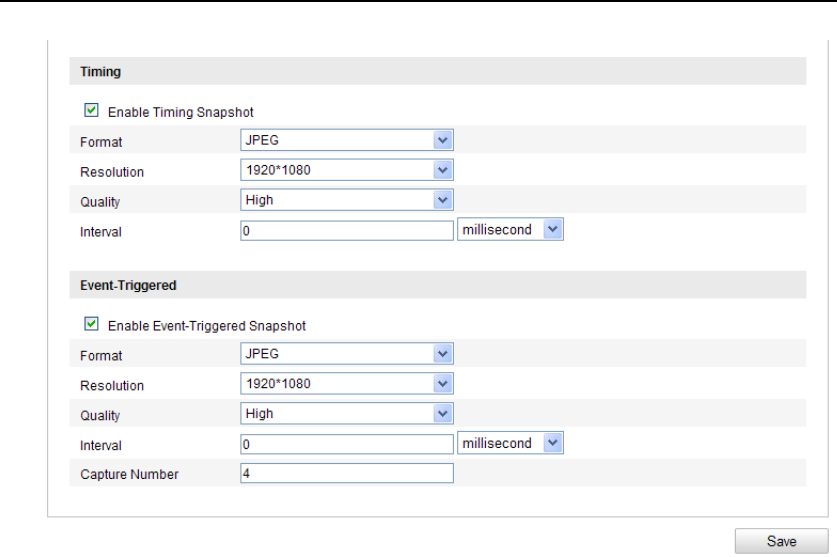Click the Event-Triggered section header

pyautogui.click(x=128, y=285)
